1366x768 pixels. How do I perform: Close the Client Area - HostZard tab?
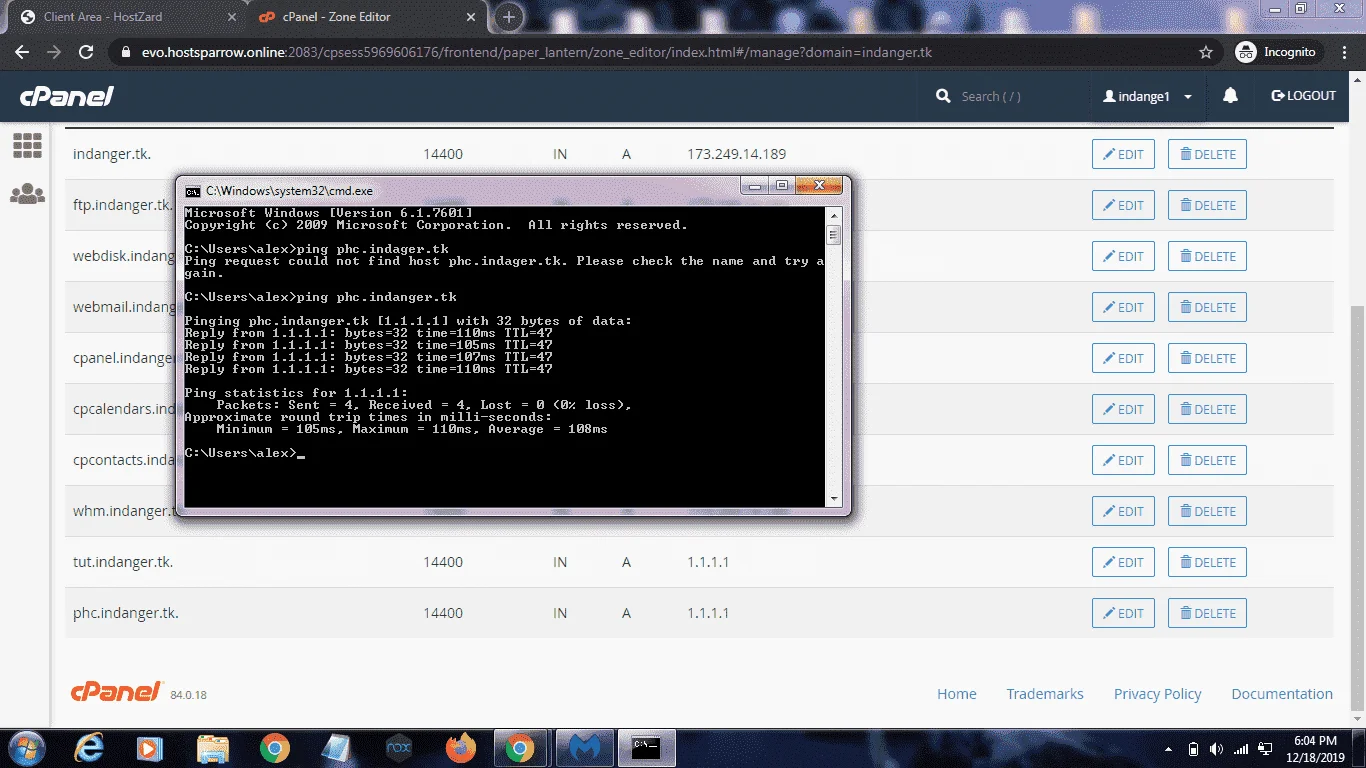232,17
